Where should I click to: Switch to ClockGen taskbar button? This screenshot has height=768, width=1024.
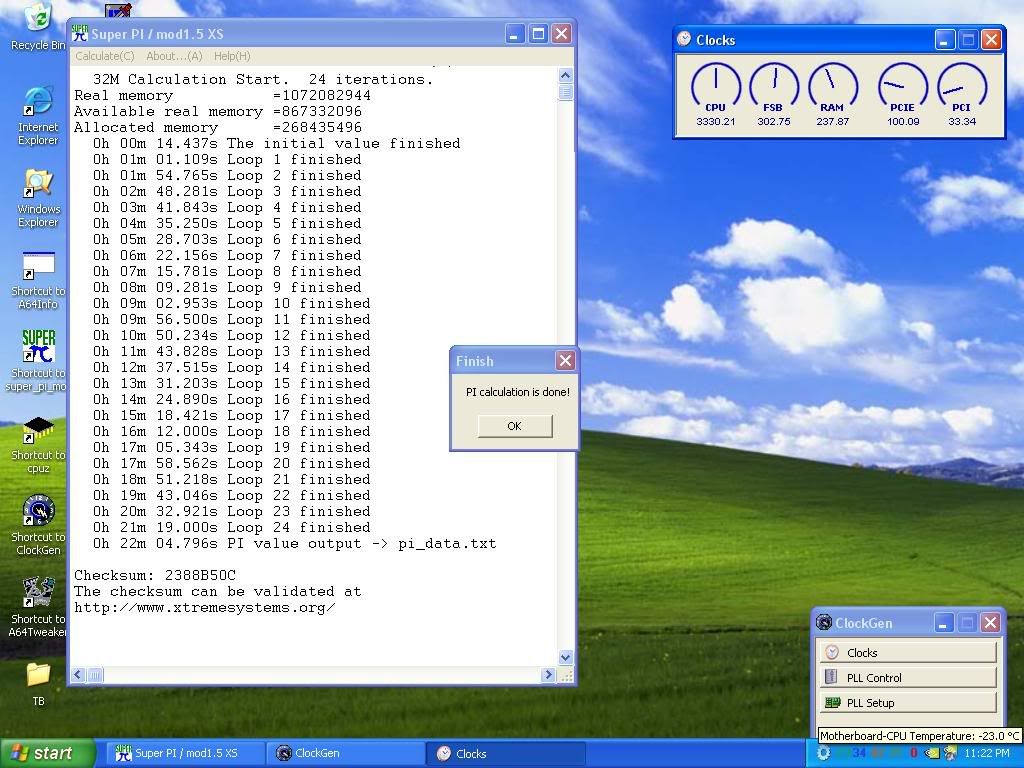345,753
